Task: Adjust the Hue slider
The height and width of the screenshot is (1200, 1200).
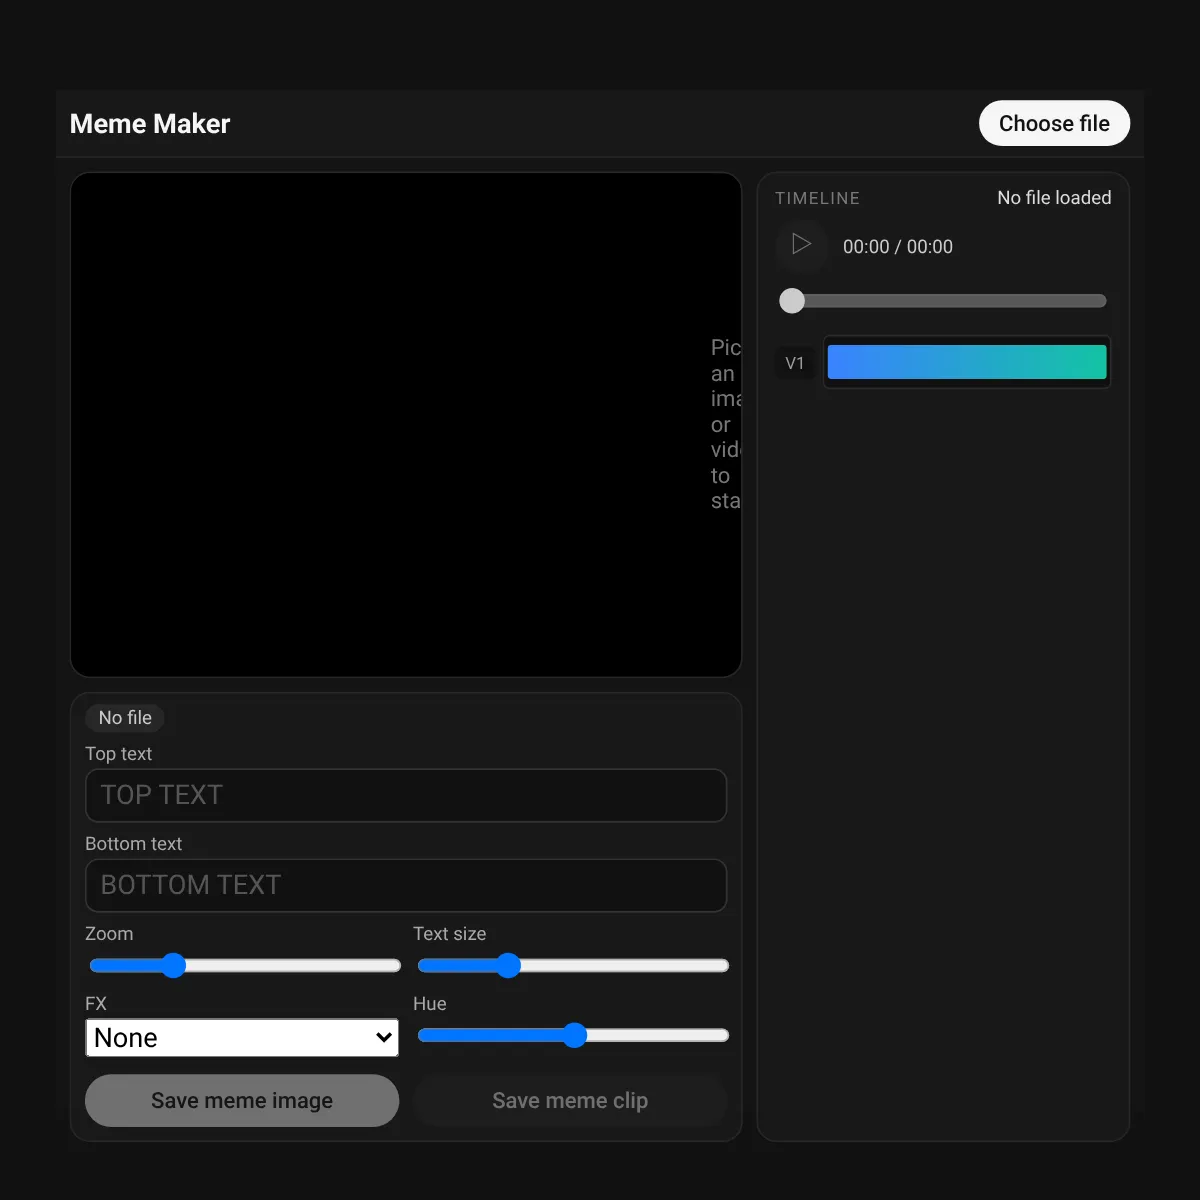Action: (573, 1035)
